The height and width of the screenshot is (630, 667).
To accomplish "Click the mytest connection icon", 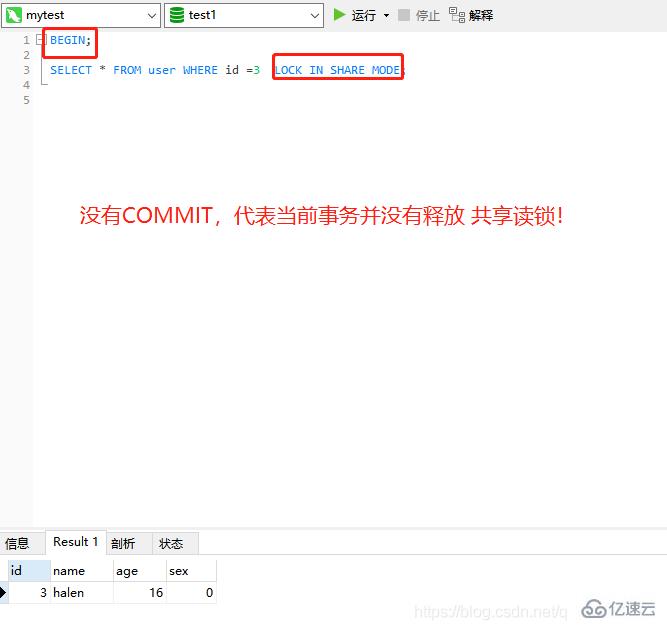I will (14, 15).
